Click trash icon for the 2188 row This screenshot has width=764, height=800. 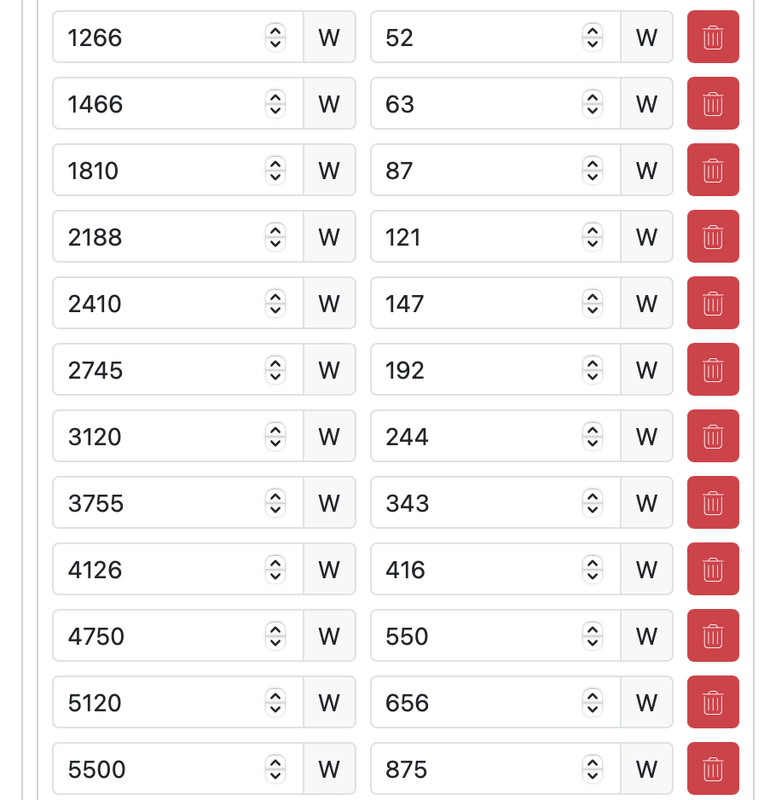[712, 236]
